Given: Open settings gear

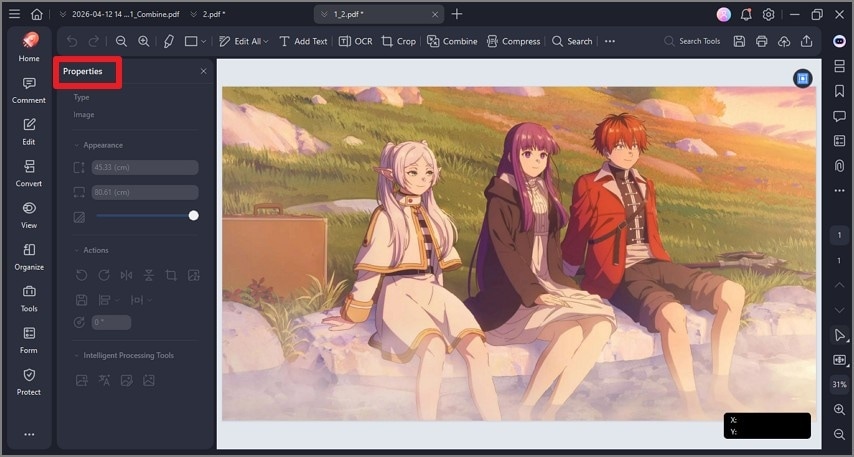Looking at the screenshot, I should click(768, 15).
